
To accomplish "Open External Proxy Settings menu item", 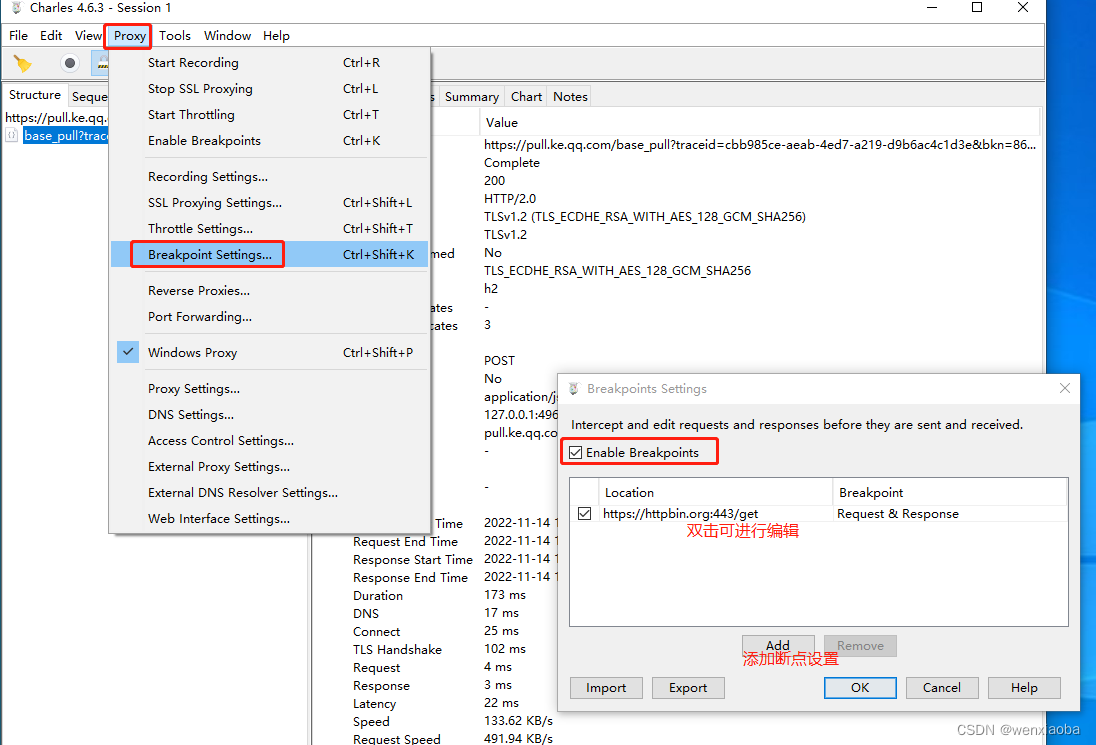I will coord(269,466).
